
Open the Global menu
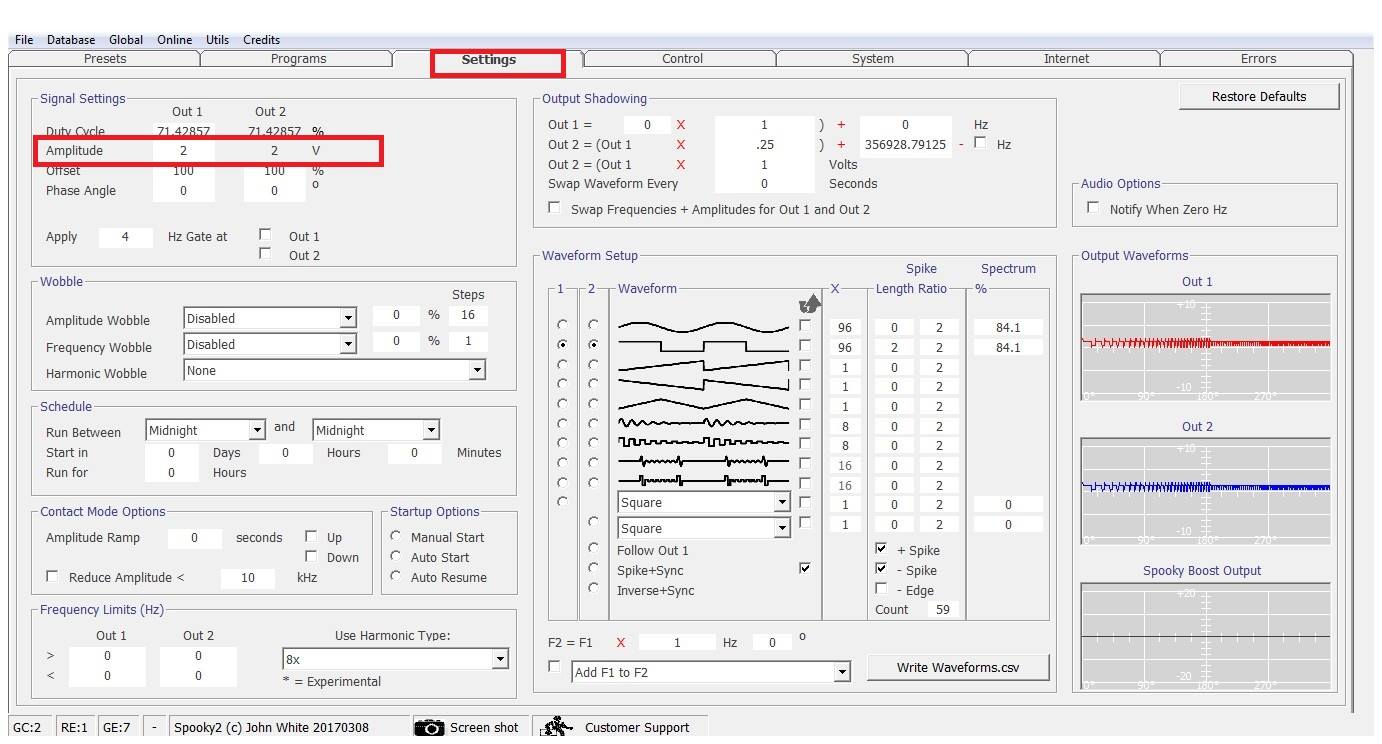(x=126, y=40)
